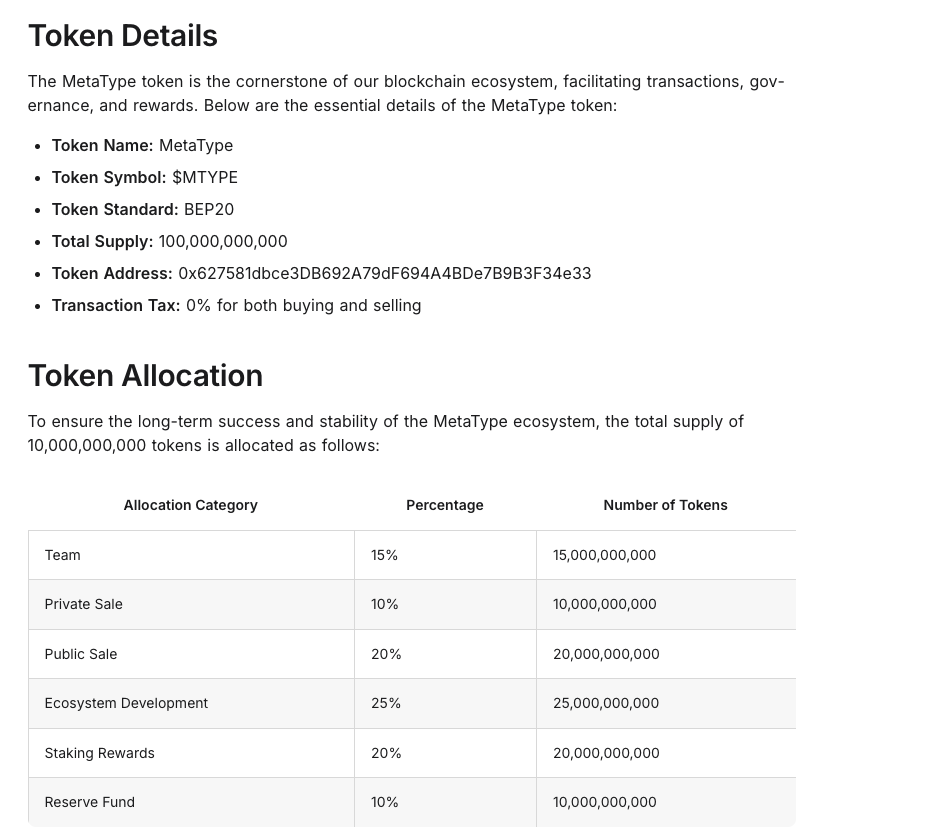937x837 pixels.
Task: Click the Percentage column header
Action: [444, 505]
